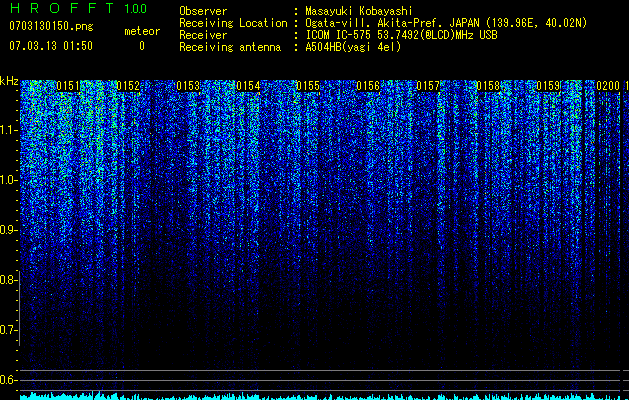Click the 0157 time marker
The height and width of the screenshot is (400, 629).
tap(428, 86)
